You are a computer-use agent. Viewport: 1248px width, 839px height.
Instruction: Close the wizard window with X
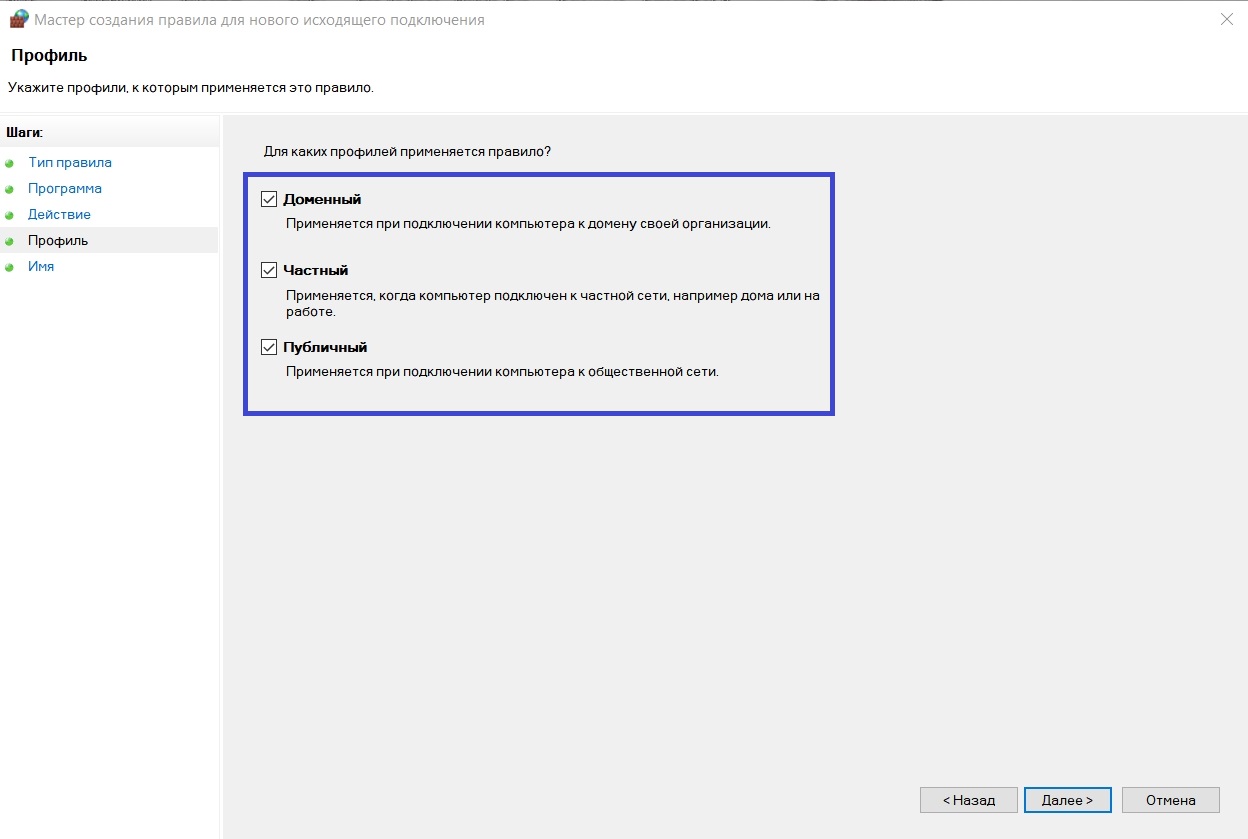point(1227,19)
